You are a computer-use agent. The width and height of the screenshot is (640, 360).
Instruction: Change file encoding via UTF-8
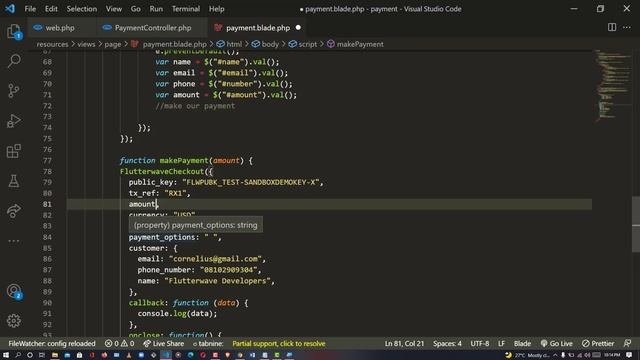[x=480, y=344]
